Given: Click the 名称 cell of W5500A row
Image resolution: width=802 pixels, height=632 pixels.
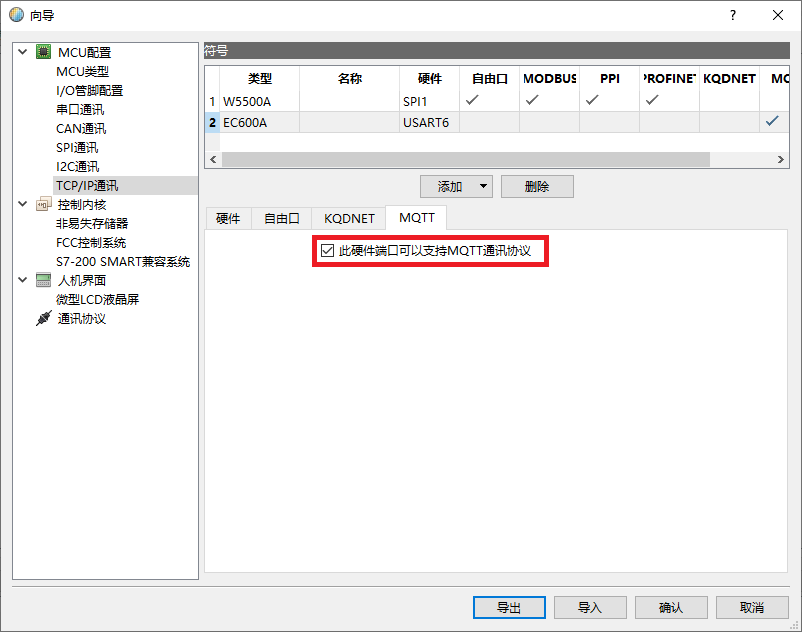Looking at the screenshot, I should (x=349, y=101).
